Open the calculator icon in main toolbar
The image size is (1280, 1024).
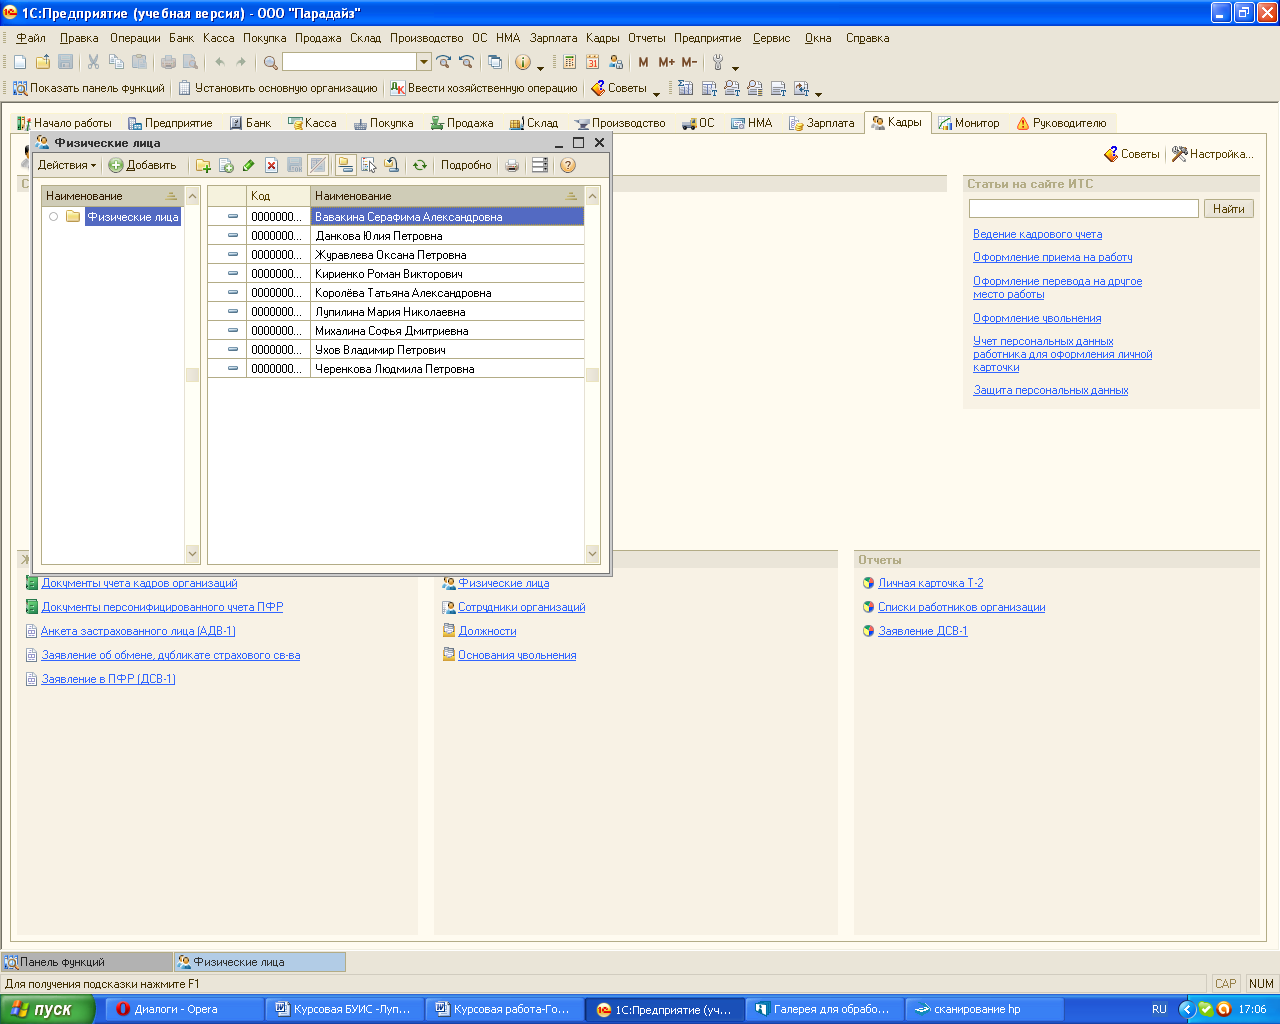[569, 62]
